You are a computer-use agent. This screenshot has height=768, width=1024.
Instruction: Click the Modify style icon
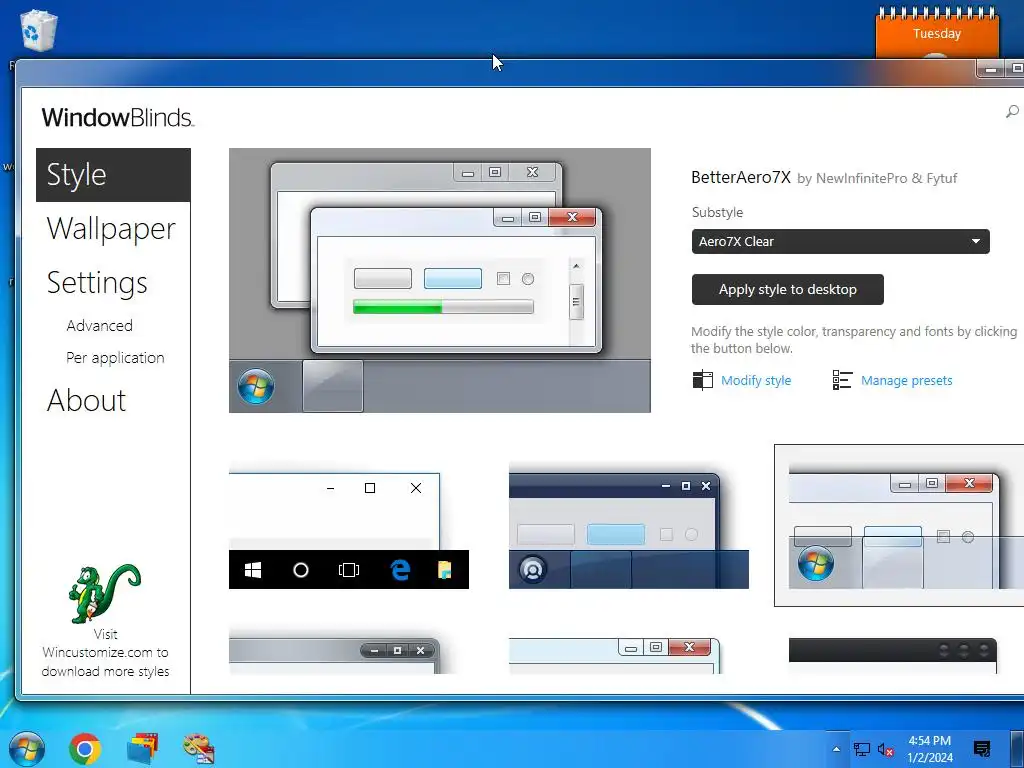703,380
